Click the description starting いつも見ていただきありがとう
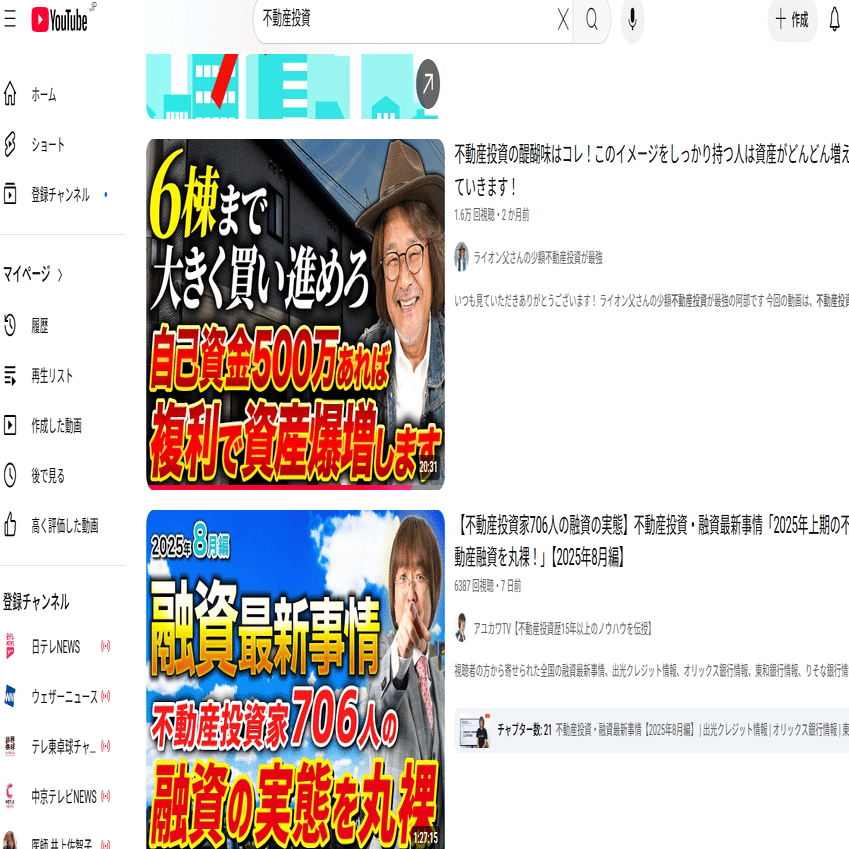The image size is (849, 849). 651,301
